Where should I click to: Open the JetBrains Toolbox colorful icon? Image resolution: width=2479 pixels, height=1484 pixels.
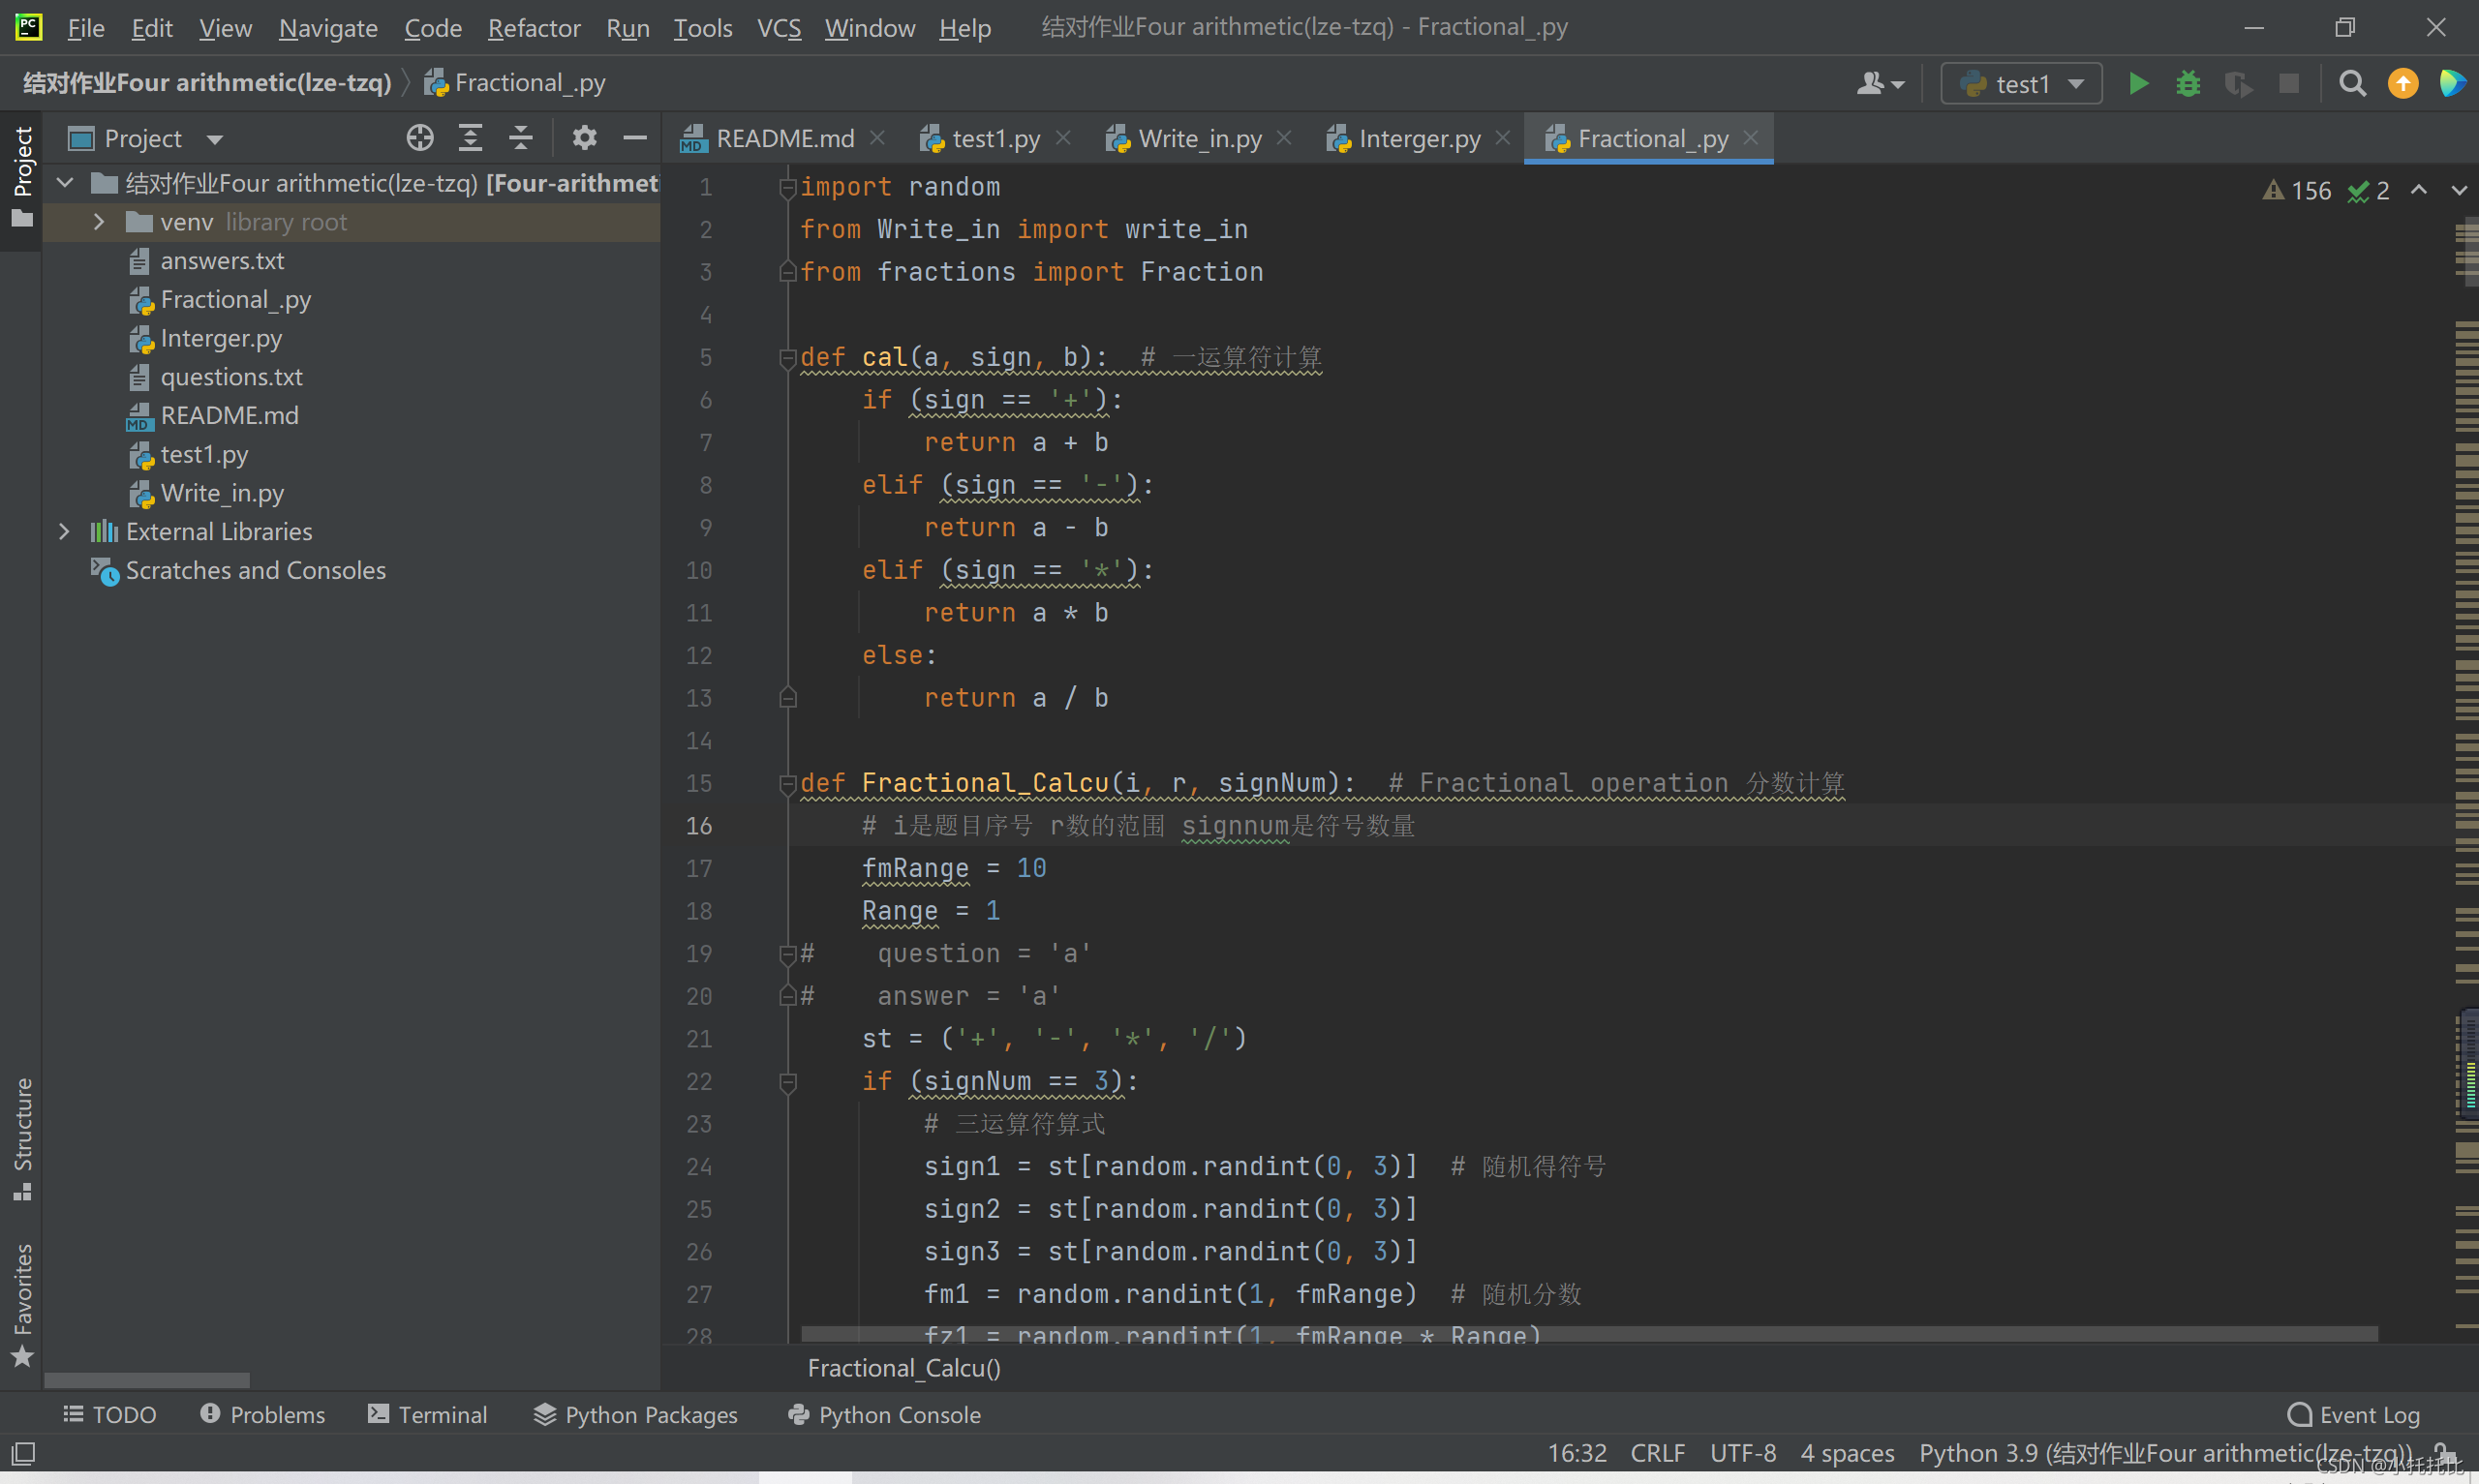(x=2452, y=84)
